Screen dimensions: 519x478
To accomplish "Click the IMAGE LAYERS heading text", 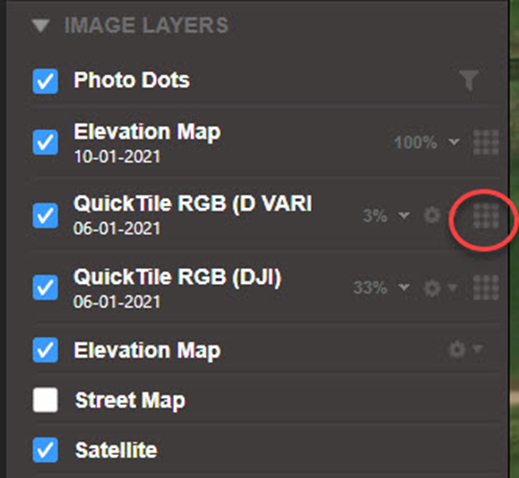I will (x=146, y=25).
